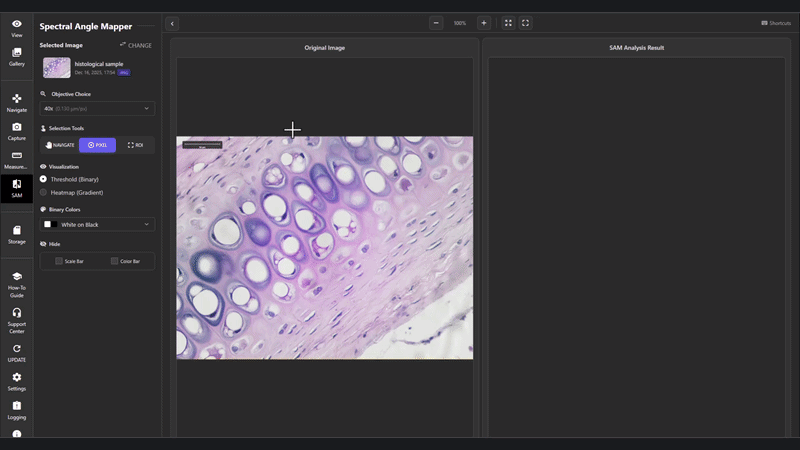This screenshot has width=800, height=450.
Task: Click the SAM Analysis Result header
Action: point(637,48)
